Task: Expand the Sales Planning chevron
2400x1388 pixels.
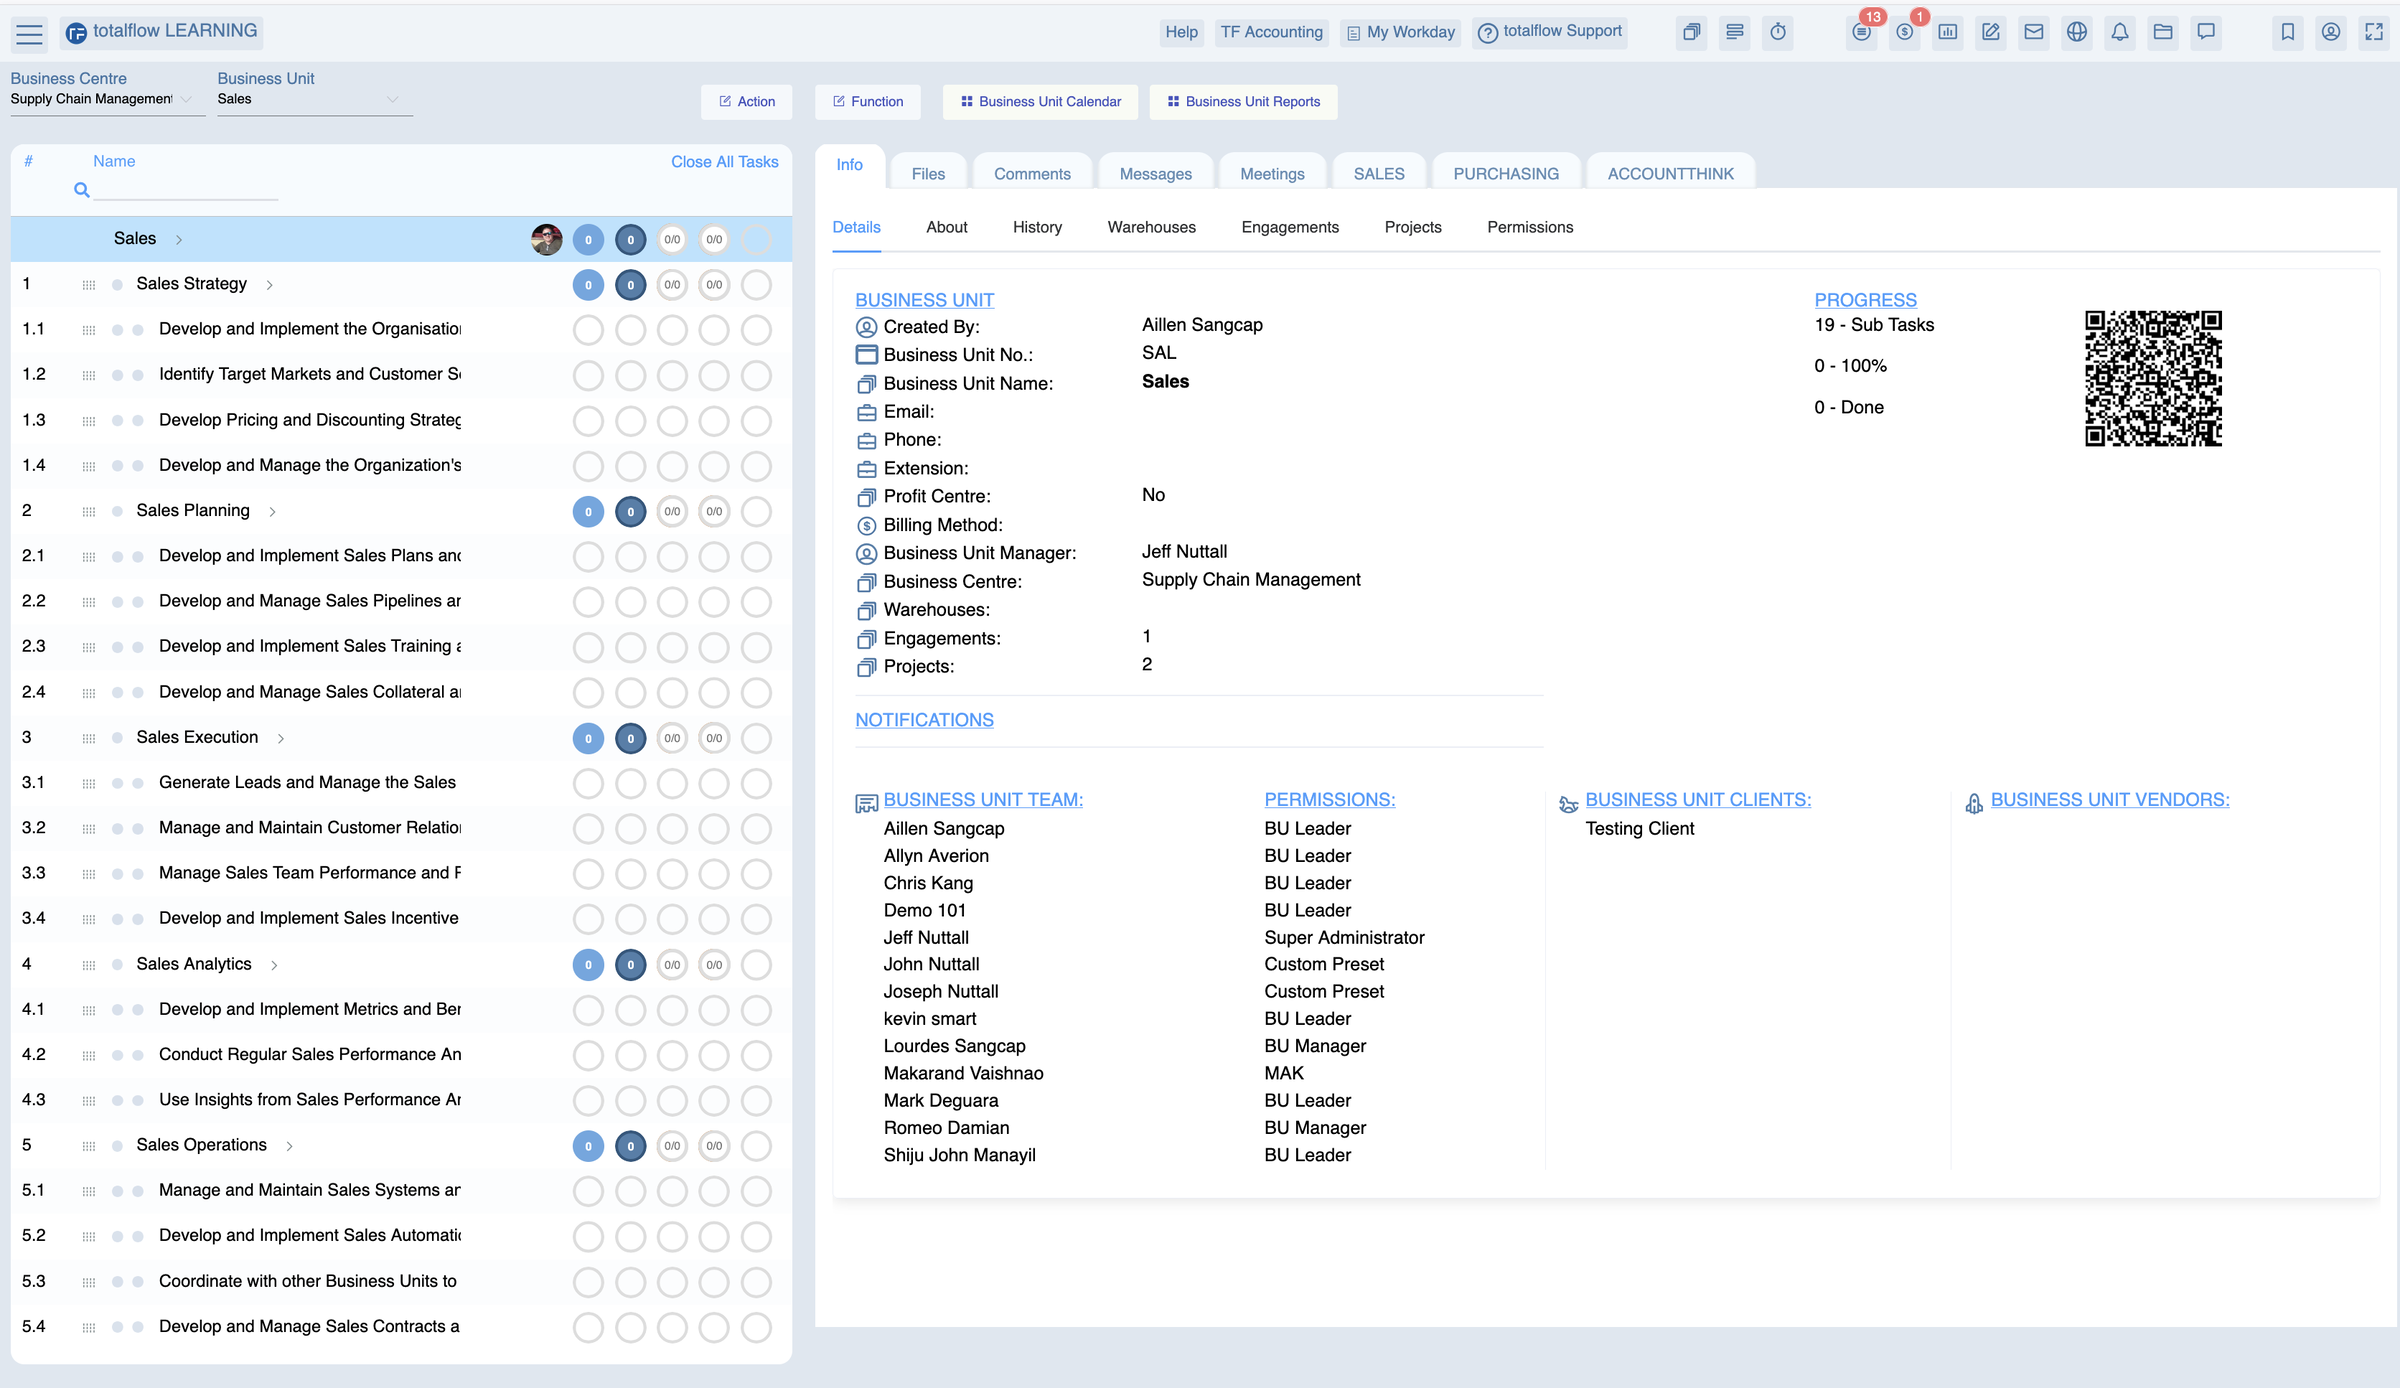Action: [x=272, y=512]
